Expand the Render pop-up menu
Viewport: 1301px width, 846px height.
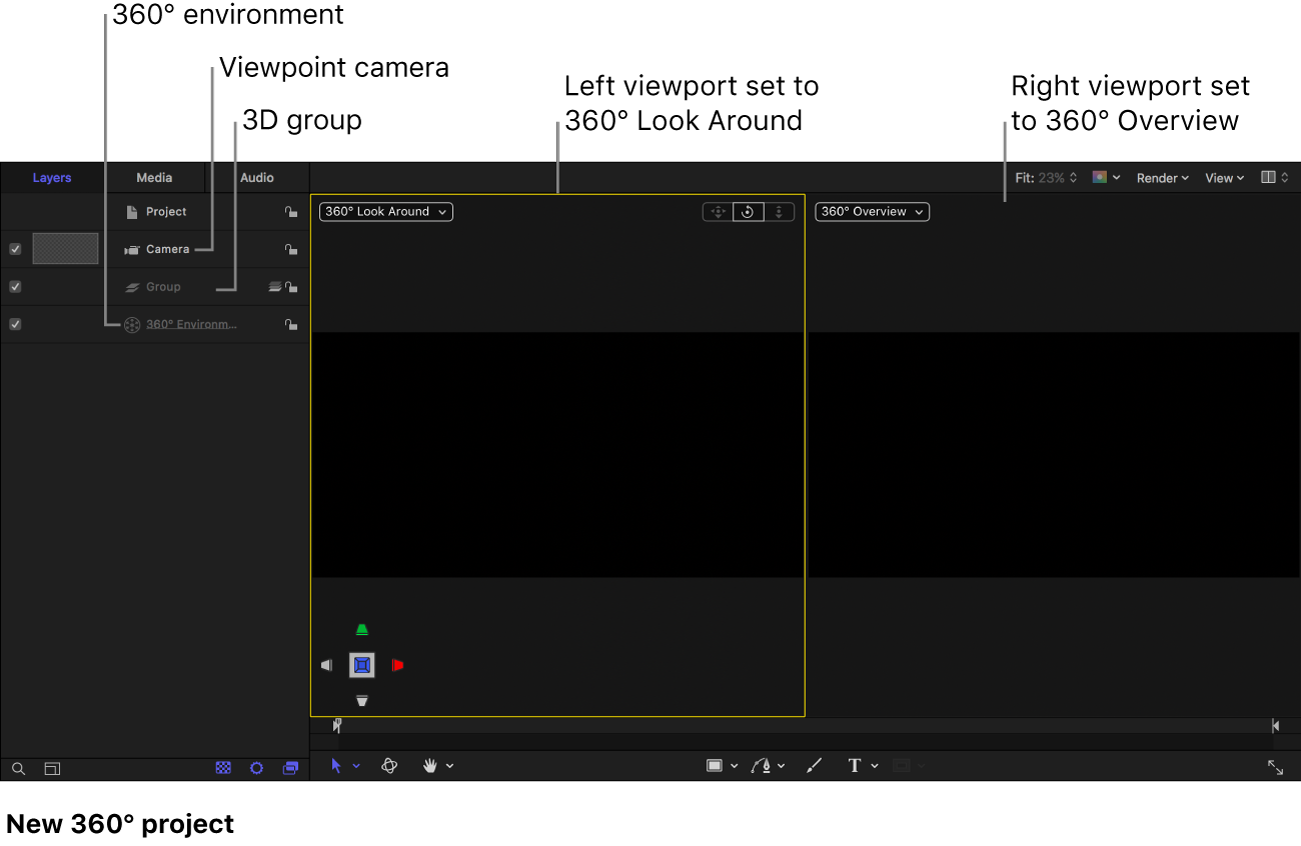coord(1162,178)
